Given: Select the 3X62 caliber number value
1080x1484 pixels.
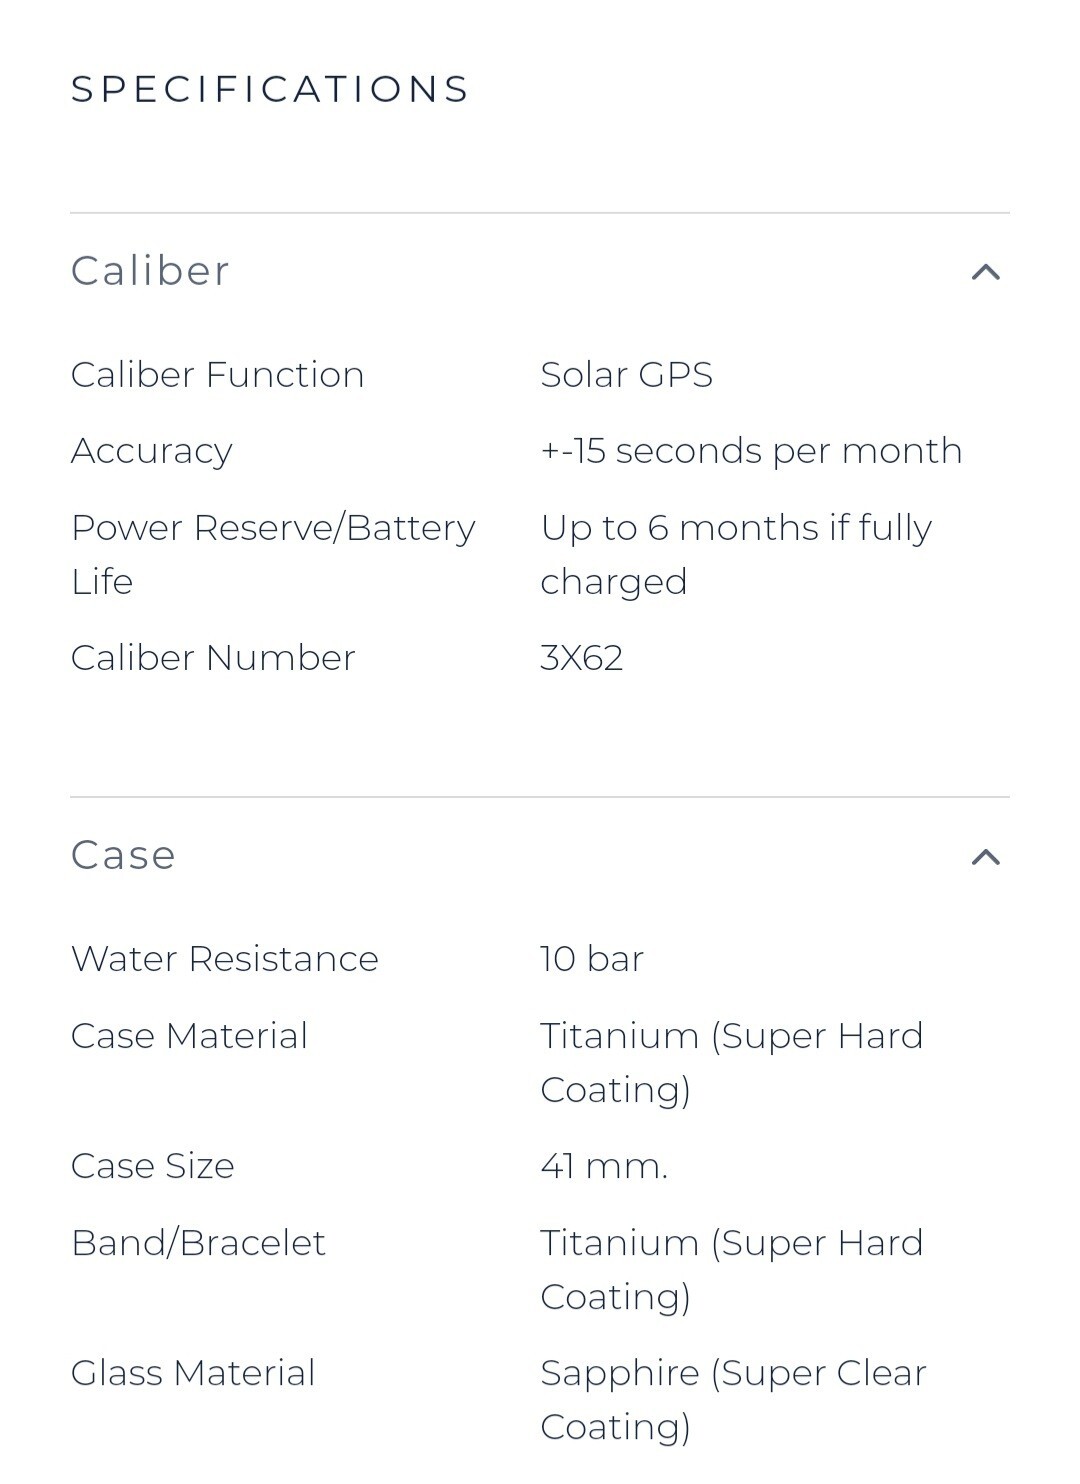Looking at the screenshot, I should [582, 658].
